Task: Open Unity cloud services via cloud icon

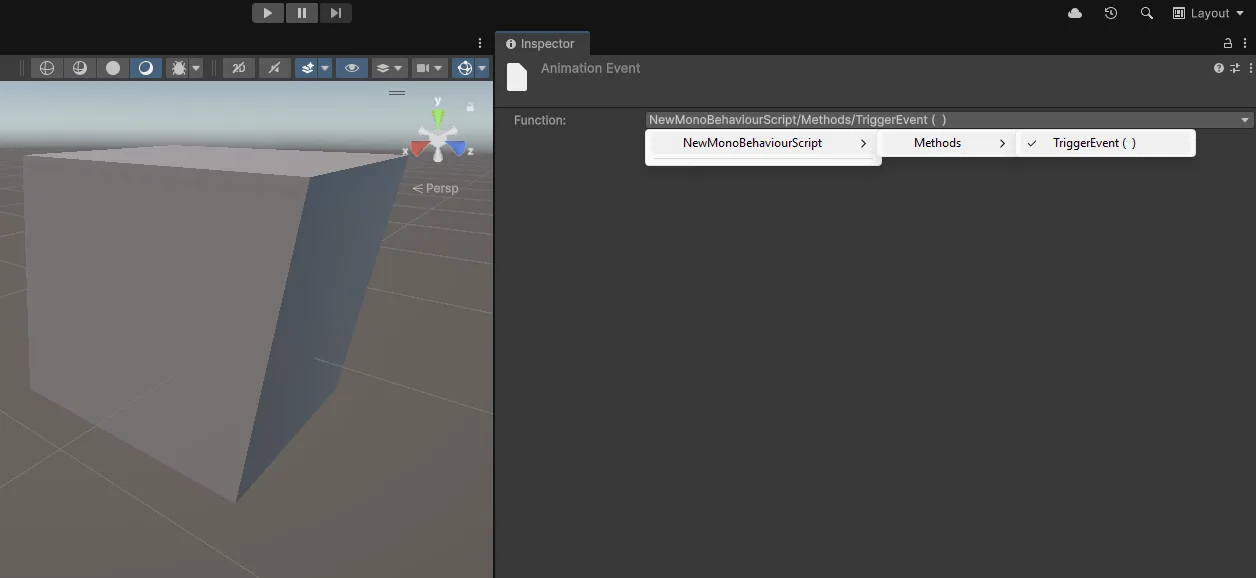Action: click(1075, 13)
